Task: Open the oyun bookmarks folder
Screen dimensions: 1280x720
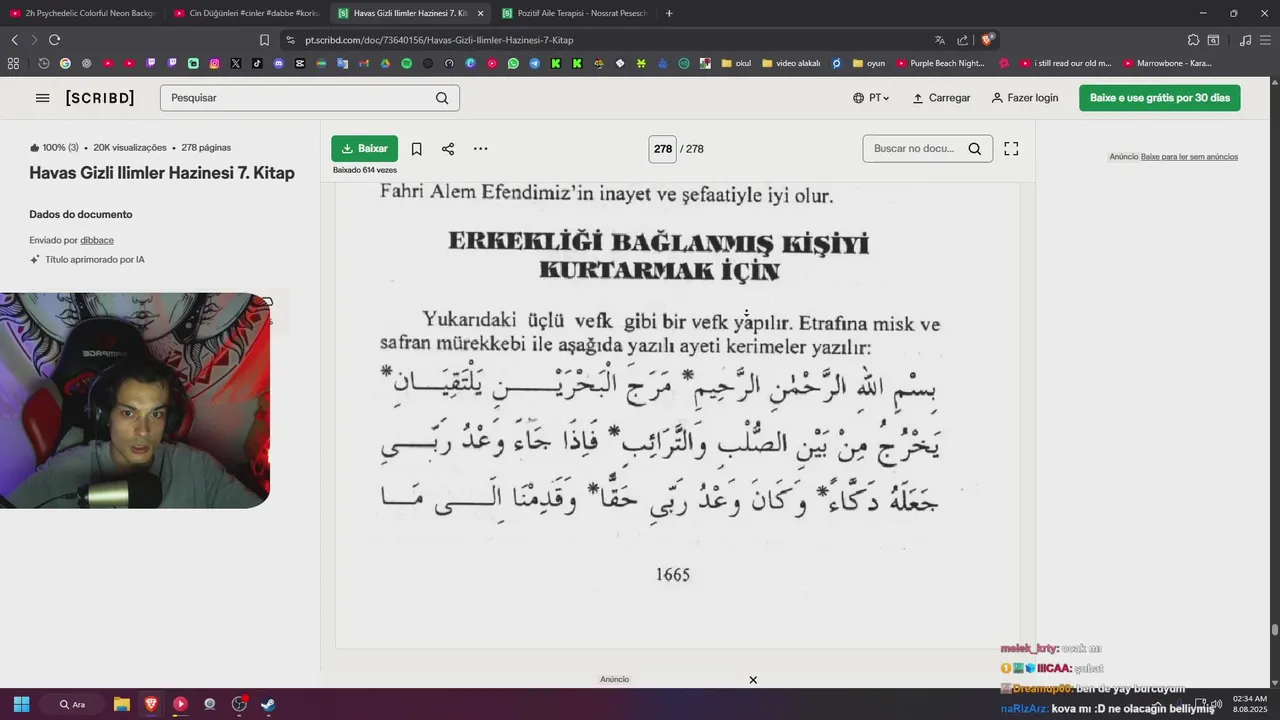Action: coord(869,63)
